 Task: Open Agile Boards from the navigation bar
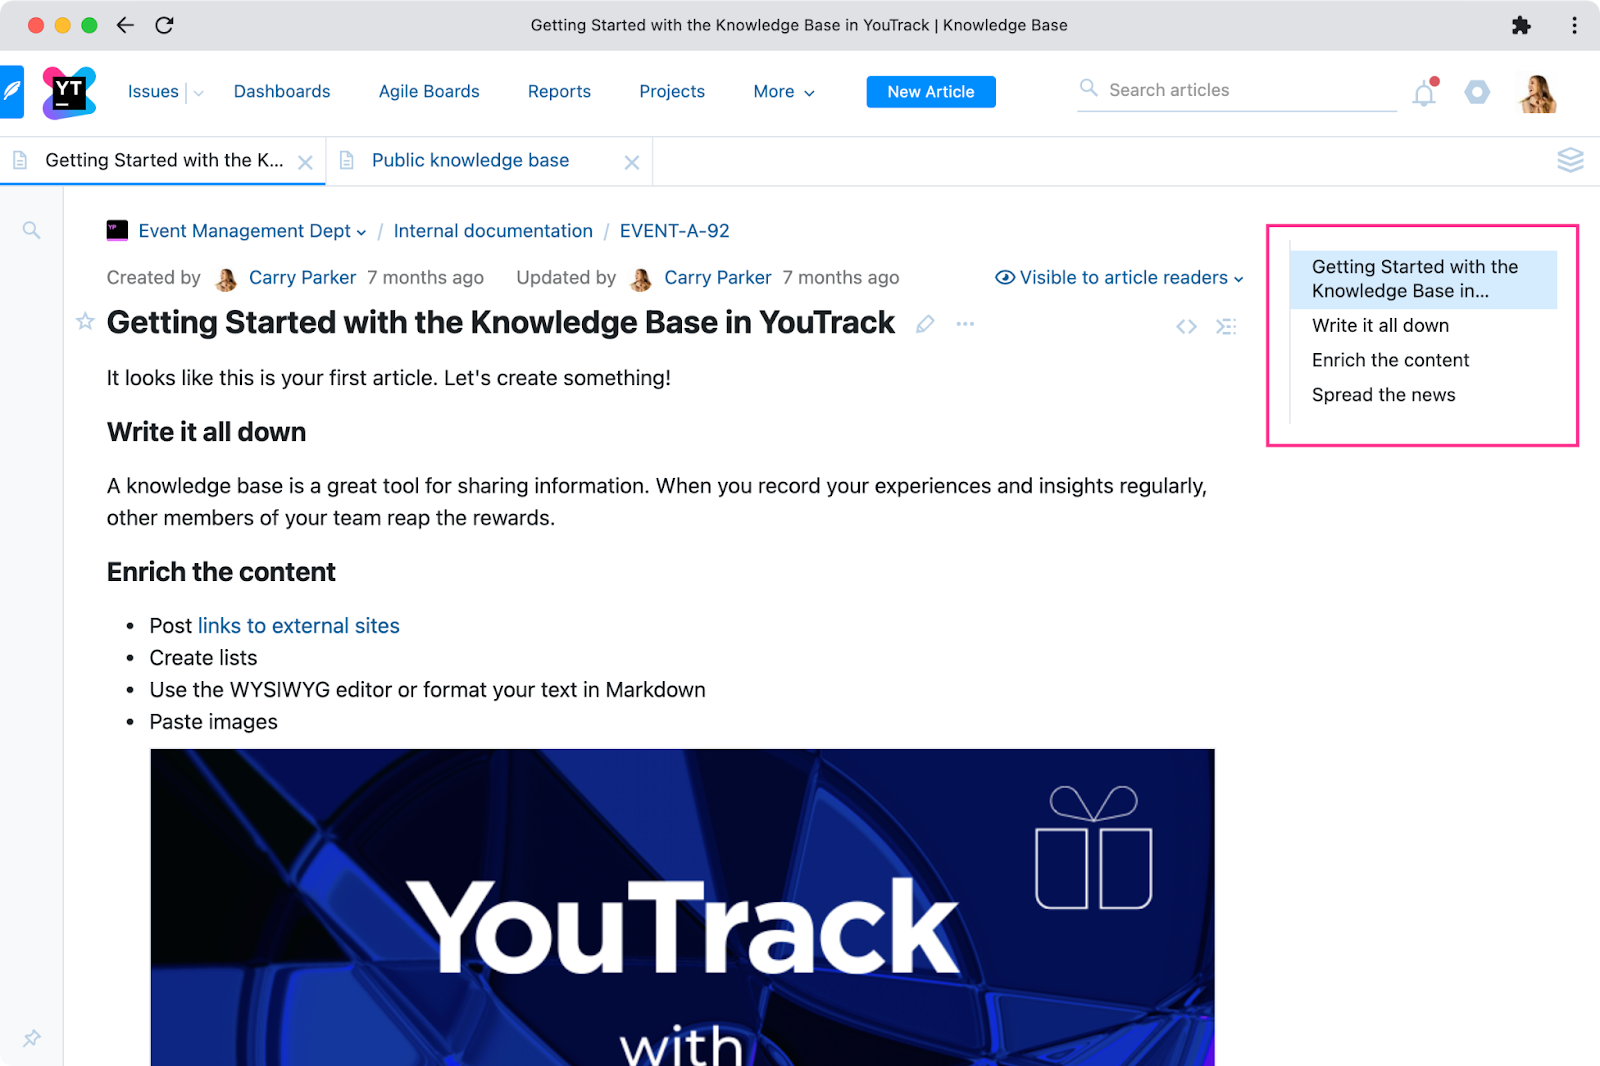click(x=429, y=92)
